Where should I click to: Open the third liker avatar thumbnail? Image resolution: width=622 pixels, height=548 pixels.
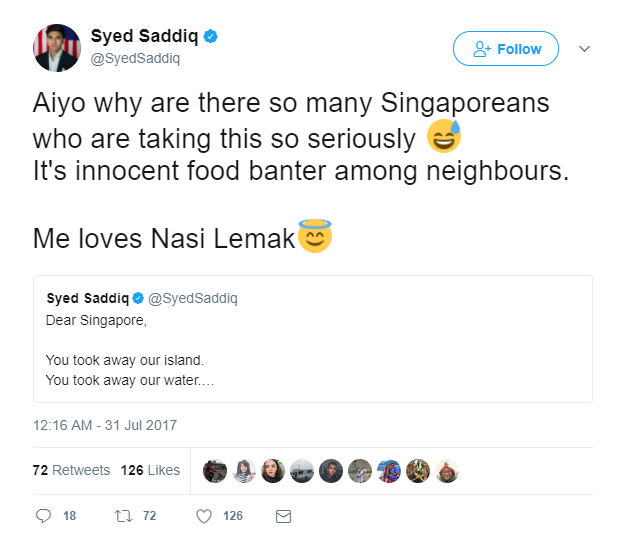point(273,471)
